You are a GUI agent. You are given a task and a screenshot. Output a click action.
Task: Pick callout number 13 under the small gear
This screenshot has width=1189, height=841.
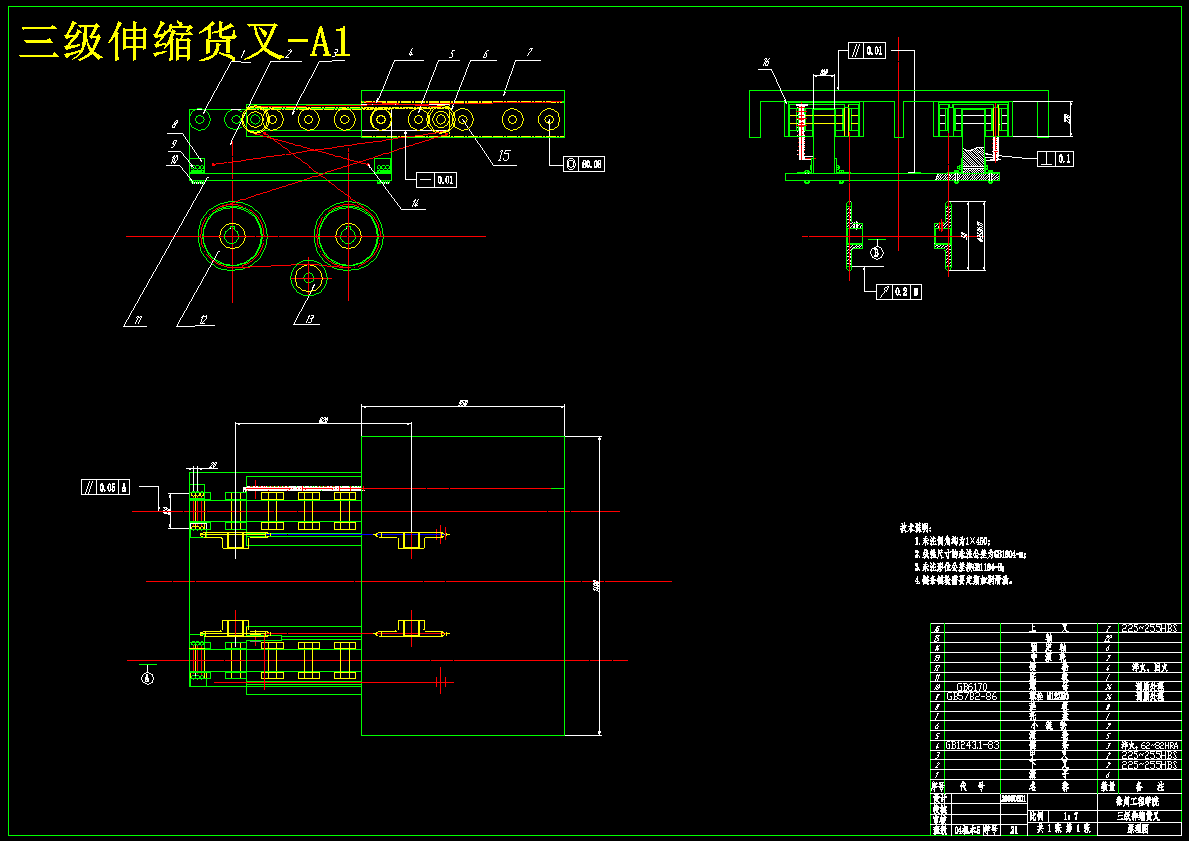[309, 320]
